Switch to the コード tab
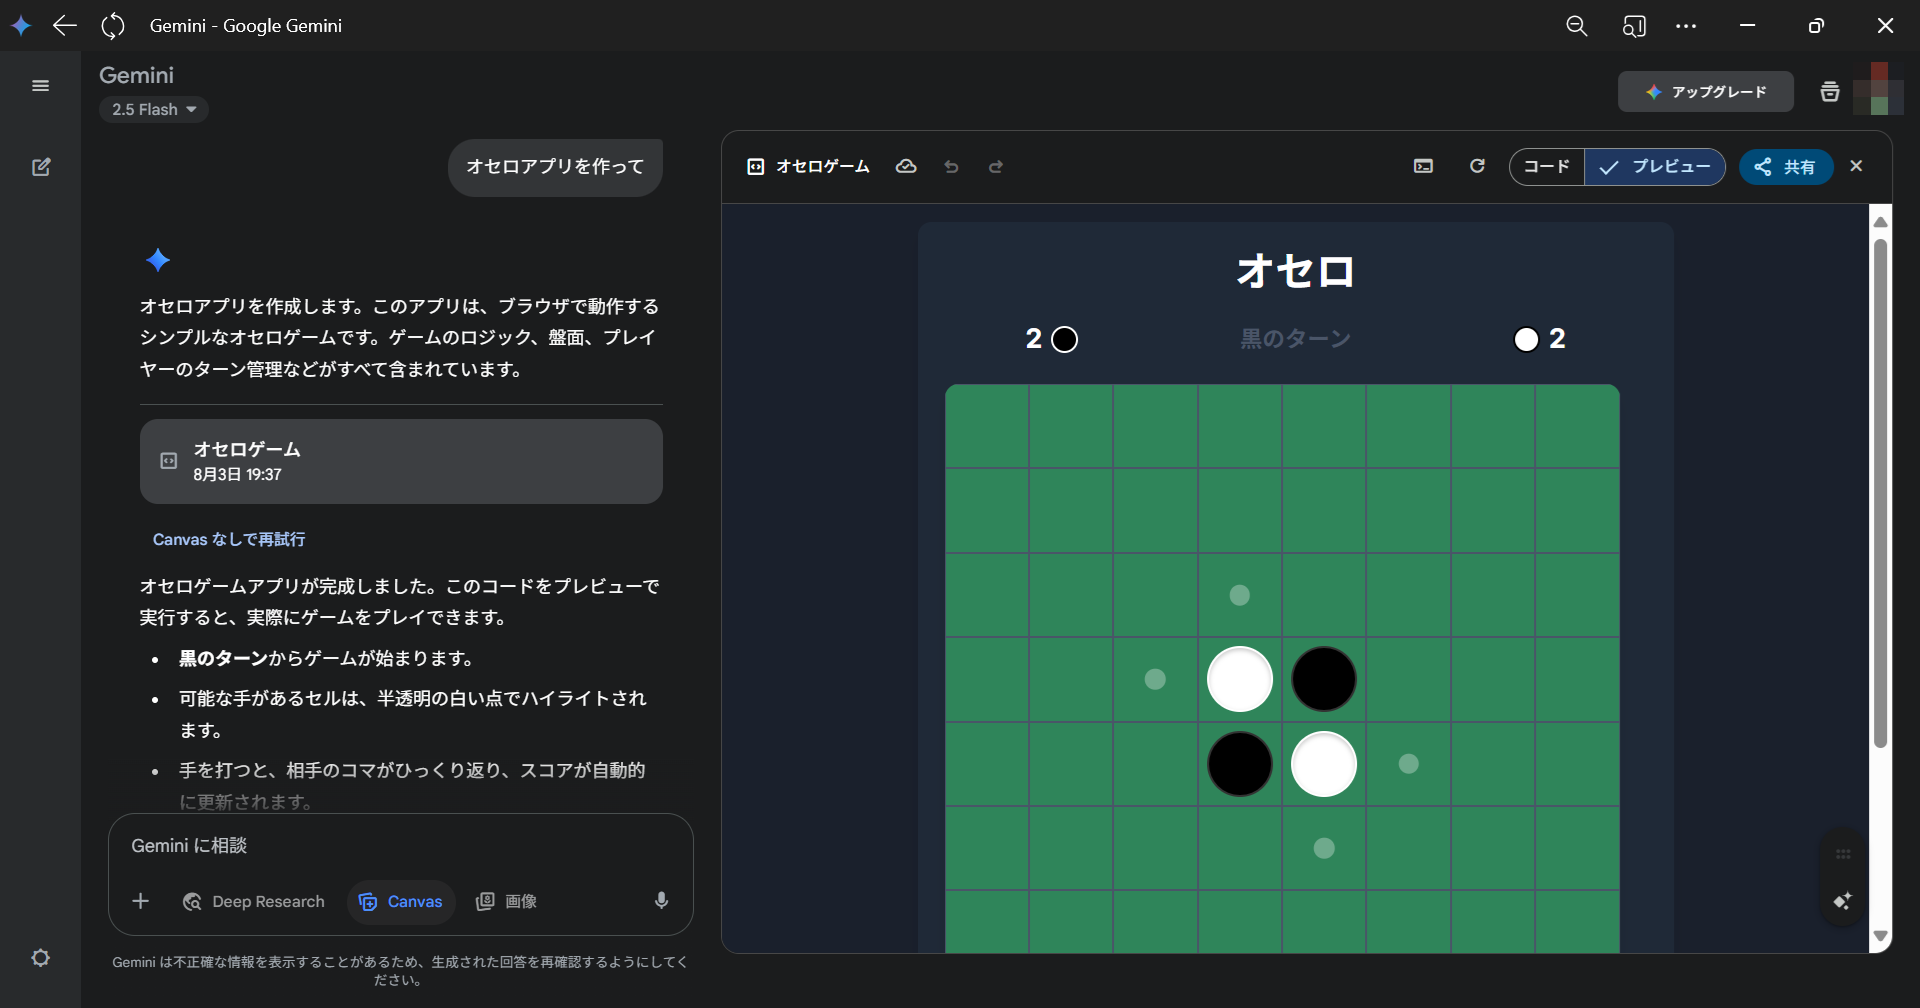The height and width of the screenshot is (1008, 1920). click(1546, 167)
